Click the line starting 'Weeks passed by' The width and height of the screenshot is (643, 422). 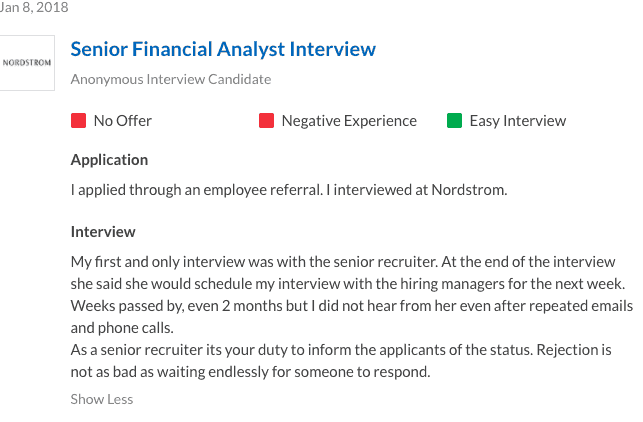[352, 306]
